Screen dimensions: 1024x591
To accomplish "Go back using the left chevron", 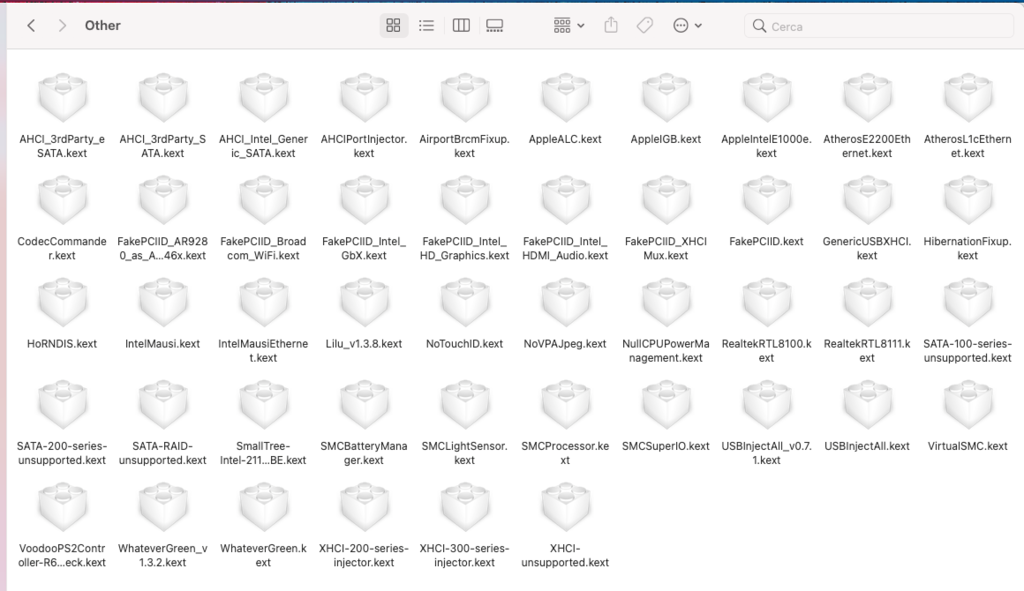I will coord(31,25).
